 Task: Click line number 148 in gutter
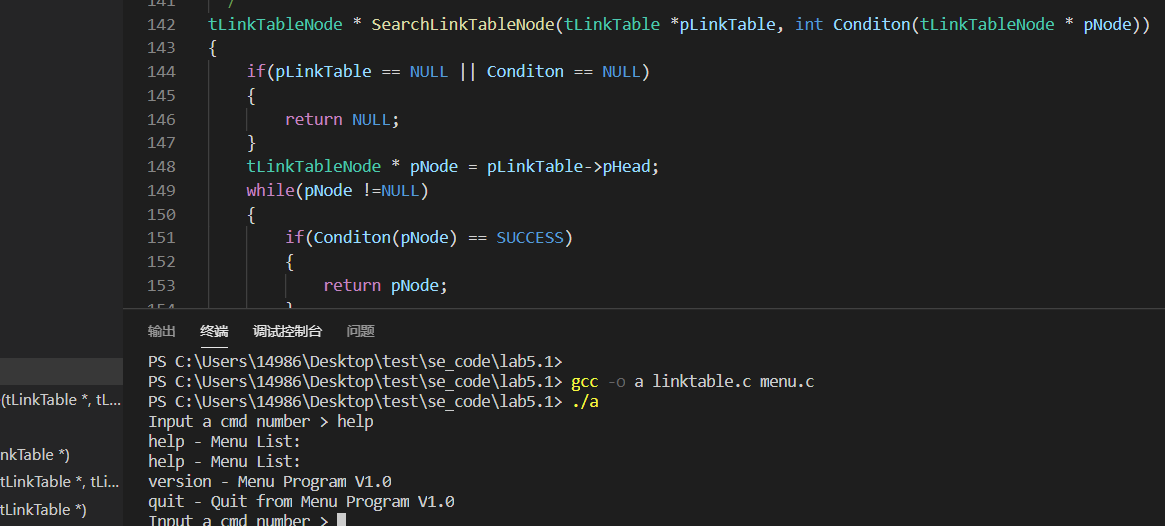coord(160,167)
